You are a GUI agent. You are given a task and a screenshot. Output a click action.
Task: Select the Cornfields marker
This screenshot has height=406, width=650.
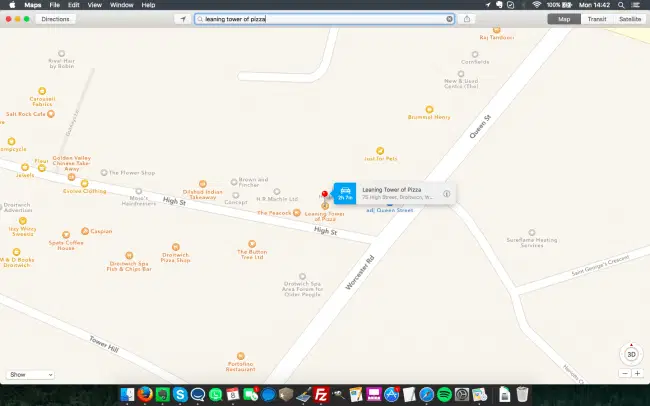click(475, 54)
